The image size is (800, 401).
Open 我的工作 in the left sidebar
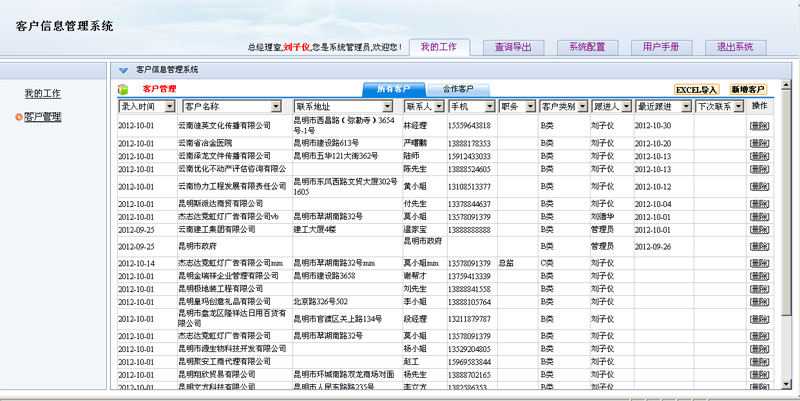43,93
